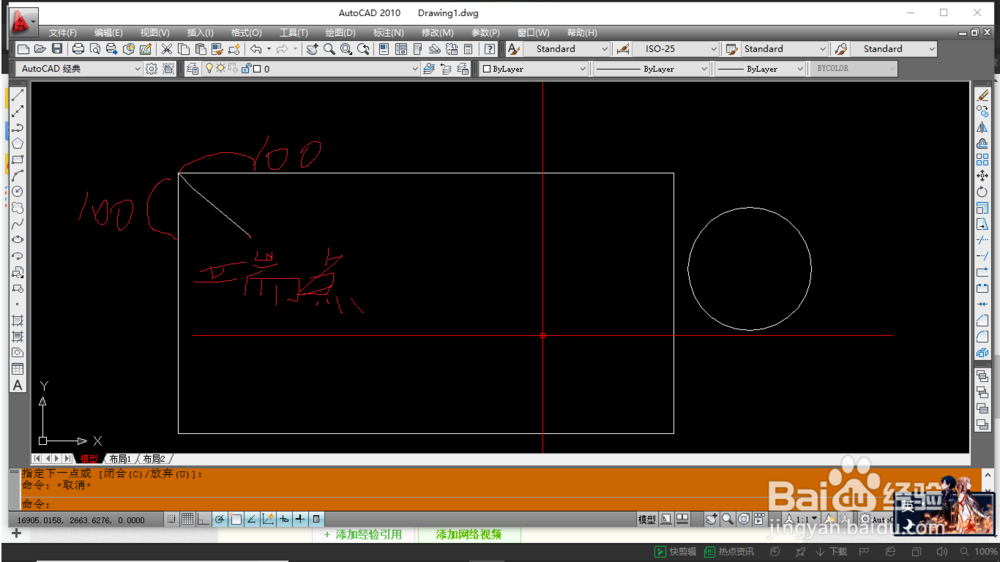Viewport: 1000px width, 562px height.
Task: Select the Polyline tool in the draw toolbar
Action: [18, 127]
